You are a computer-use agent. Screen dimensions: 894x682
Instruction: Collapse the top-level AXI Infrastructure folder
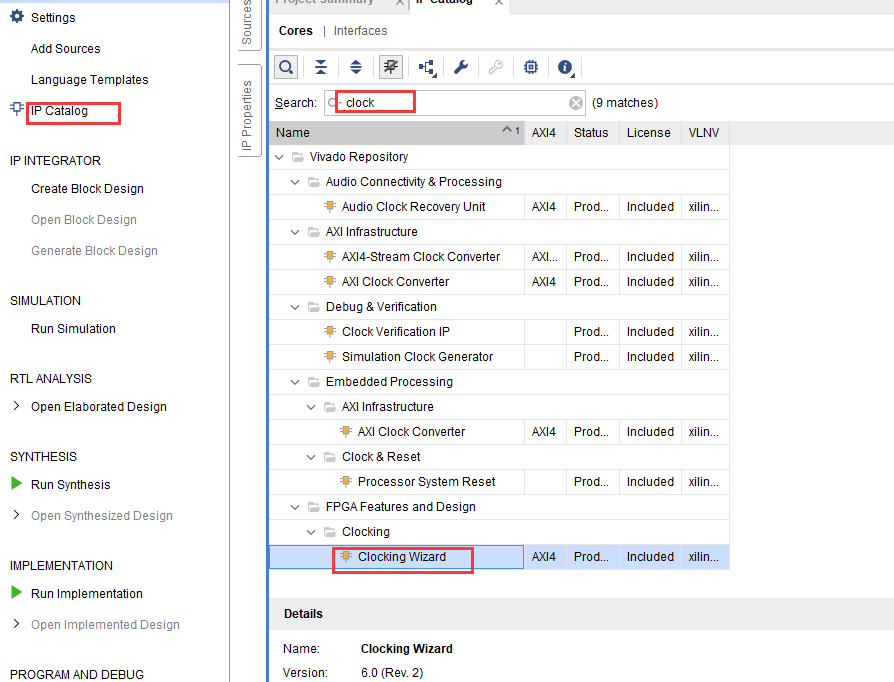pyautogui.click(x=295, y=232)
